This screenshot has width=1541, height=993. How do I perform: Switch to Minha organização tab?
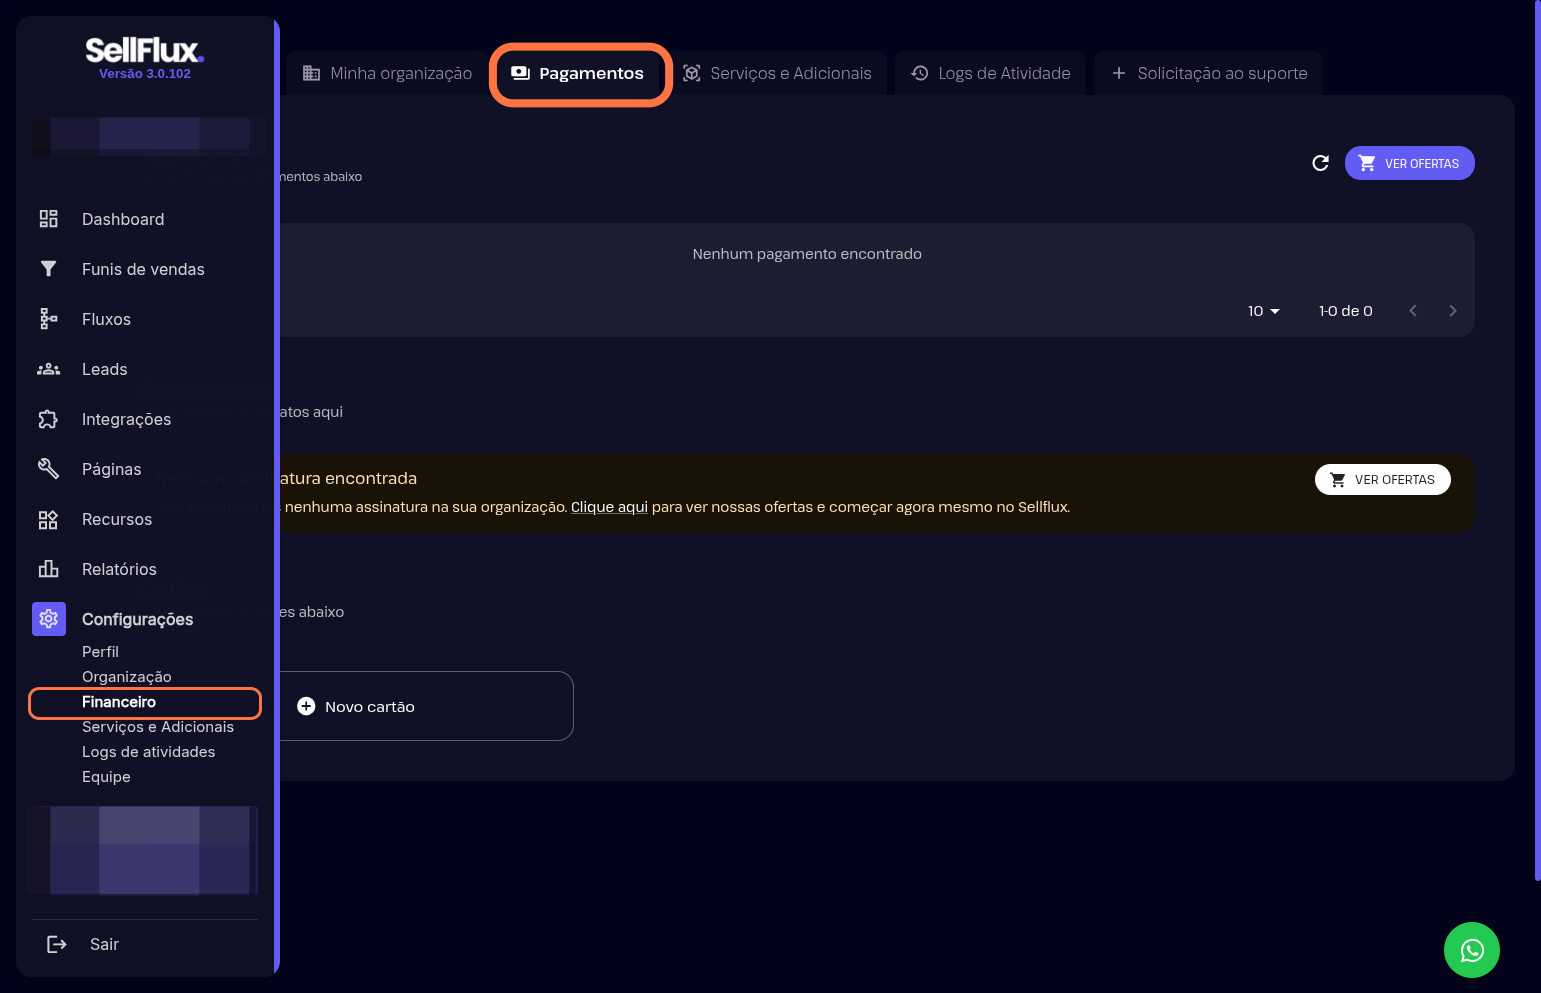coord(387,73)
